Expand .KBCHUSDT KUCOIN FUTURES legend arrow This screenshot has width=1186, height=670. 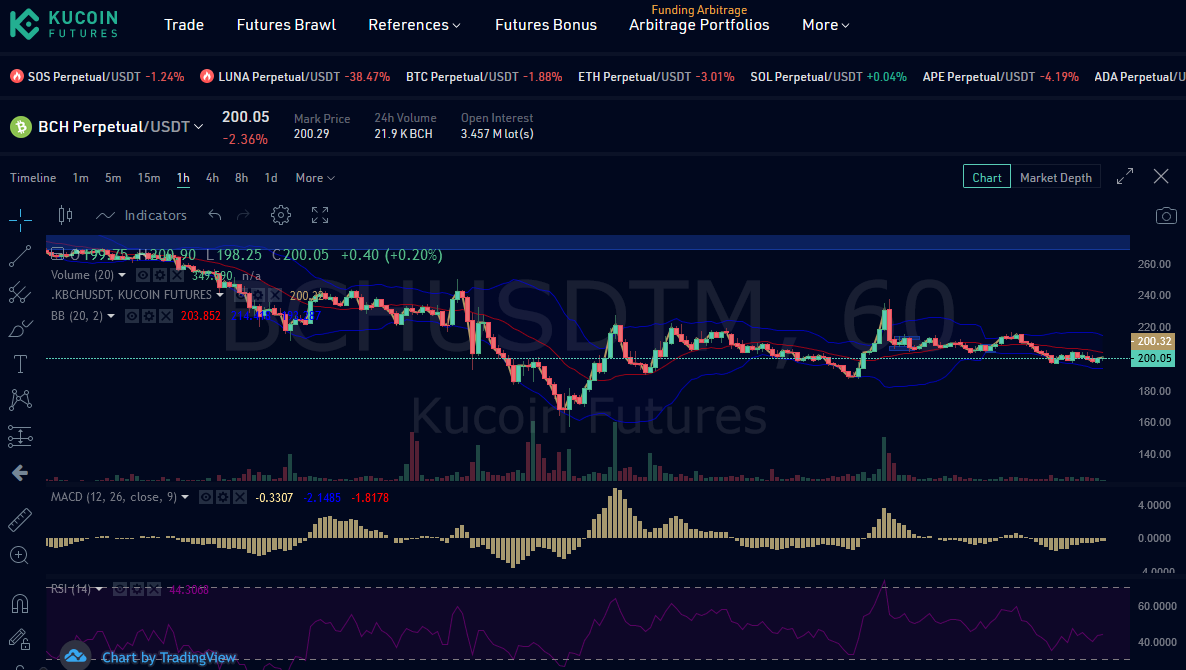coord(220,295)
